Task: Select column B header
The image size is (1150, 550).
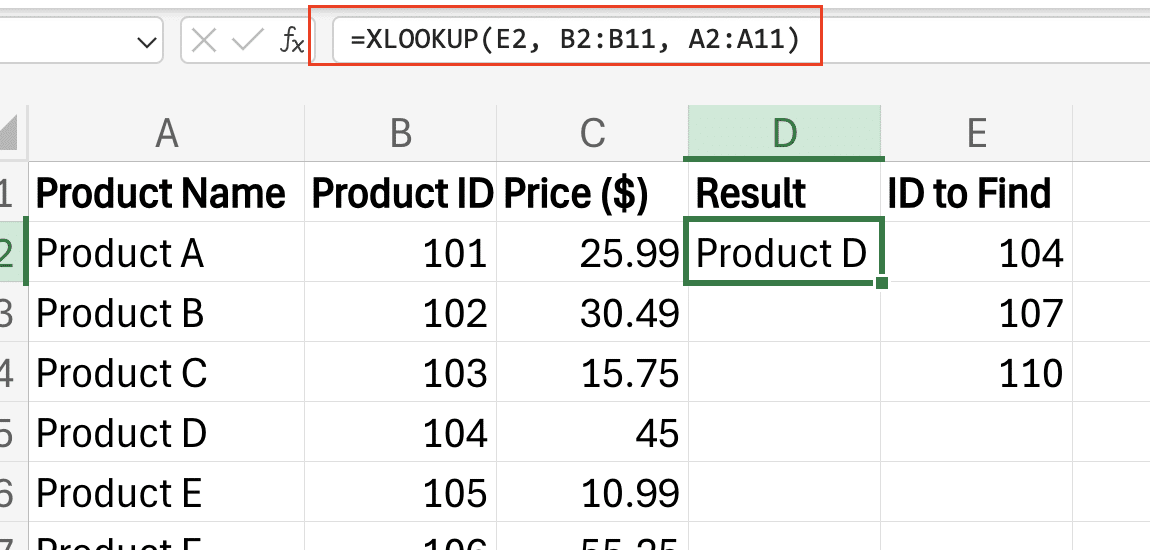Action: tap(400, 133)
